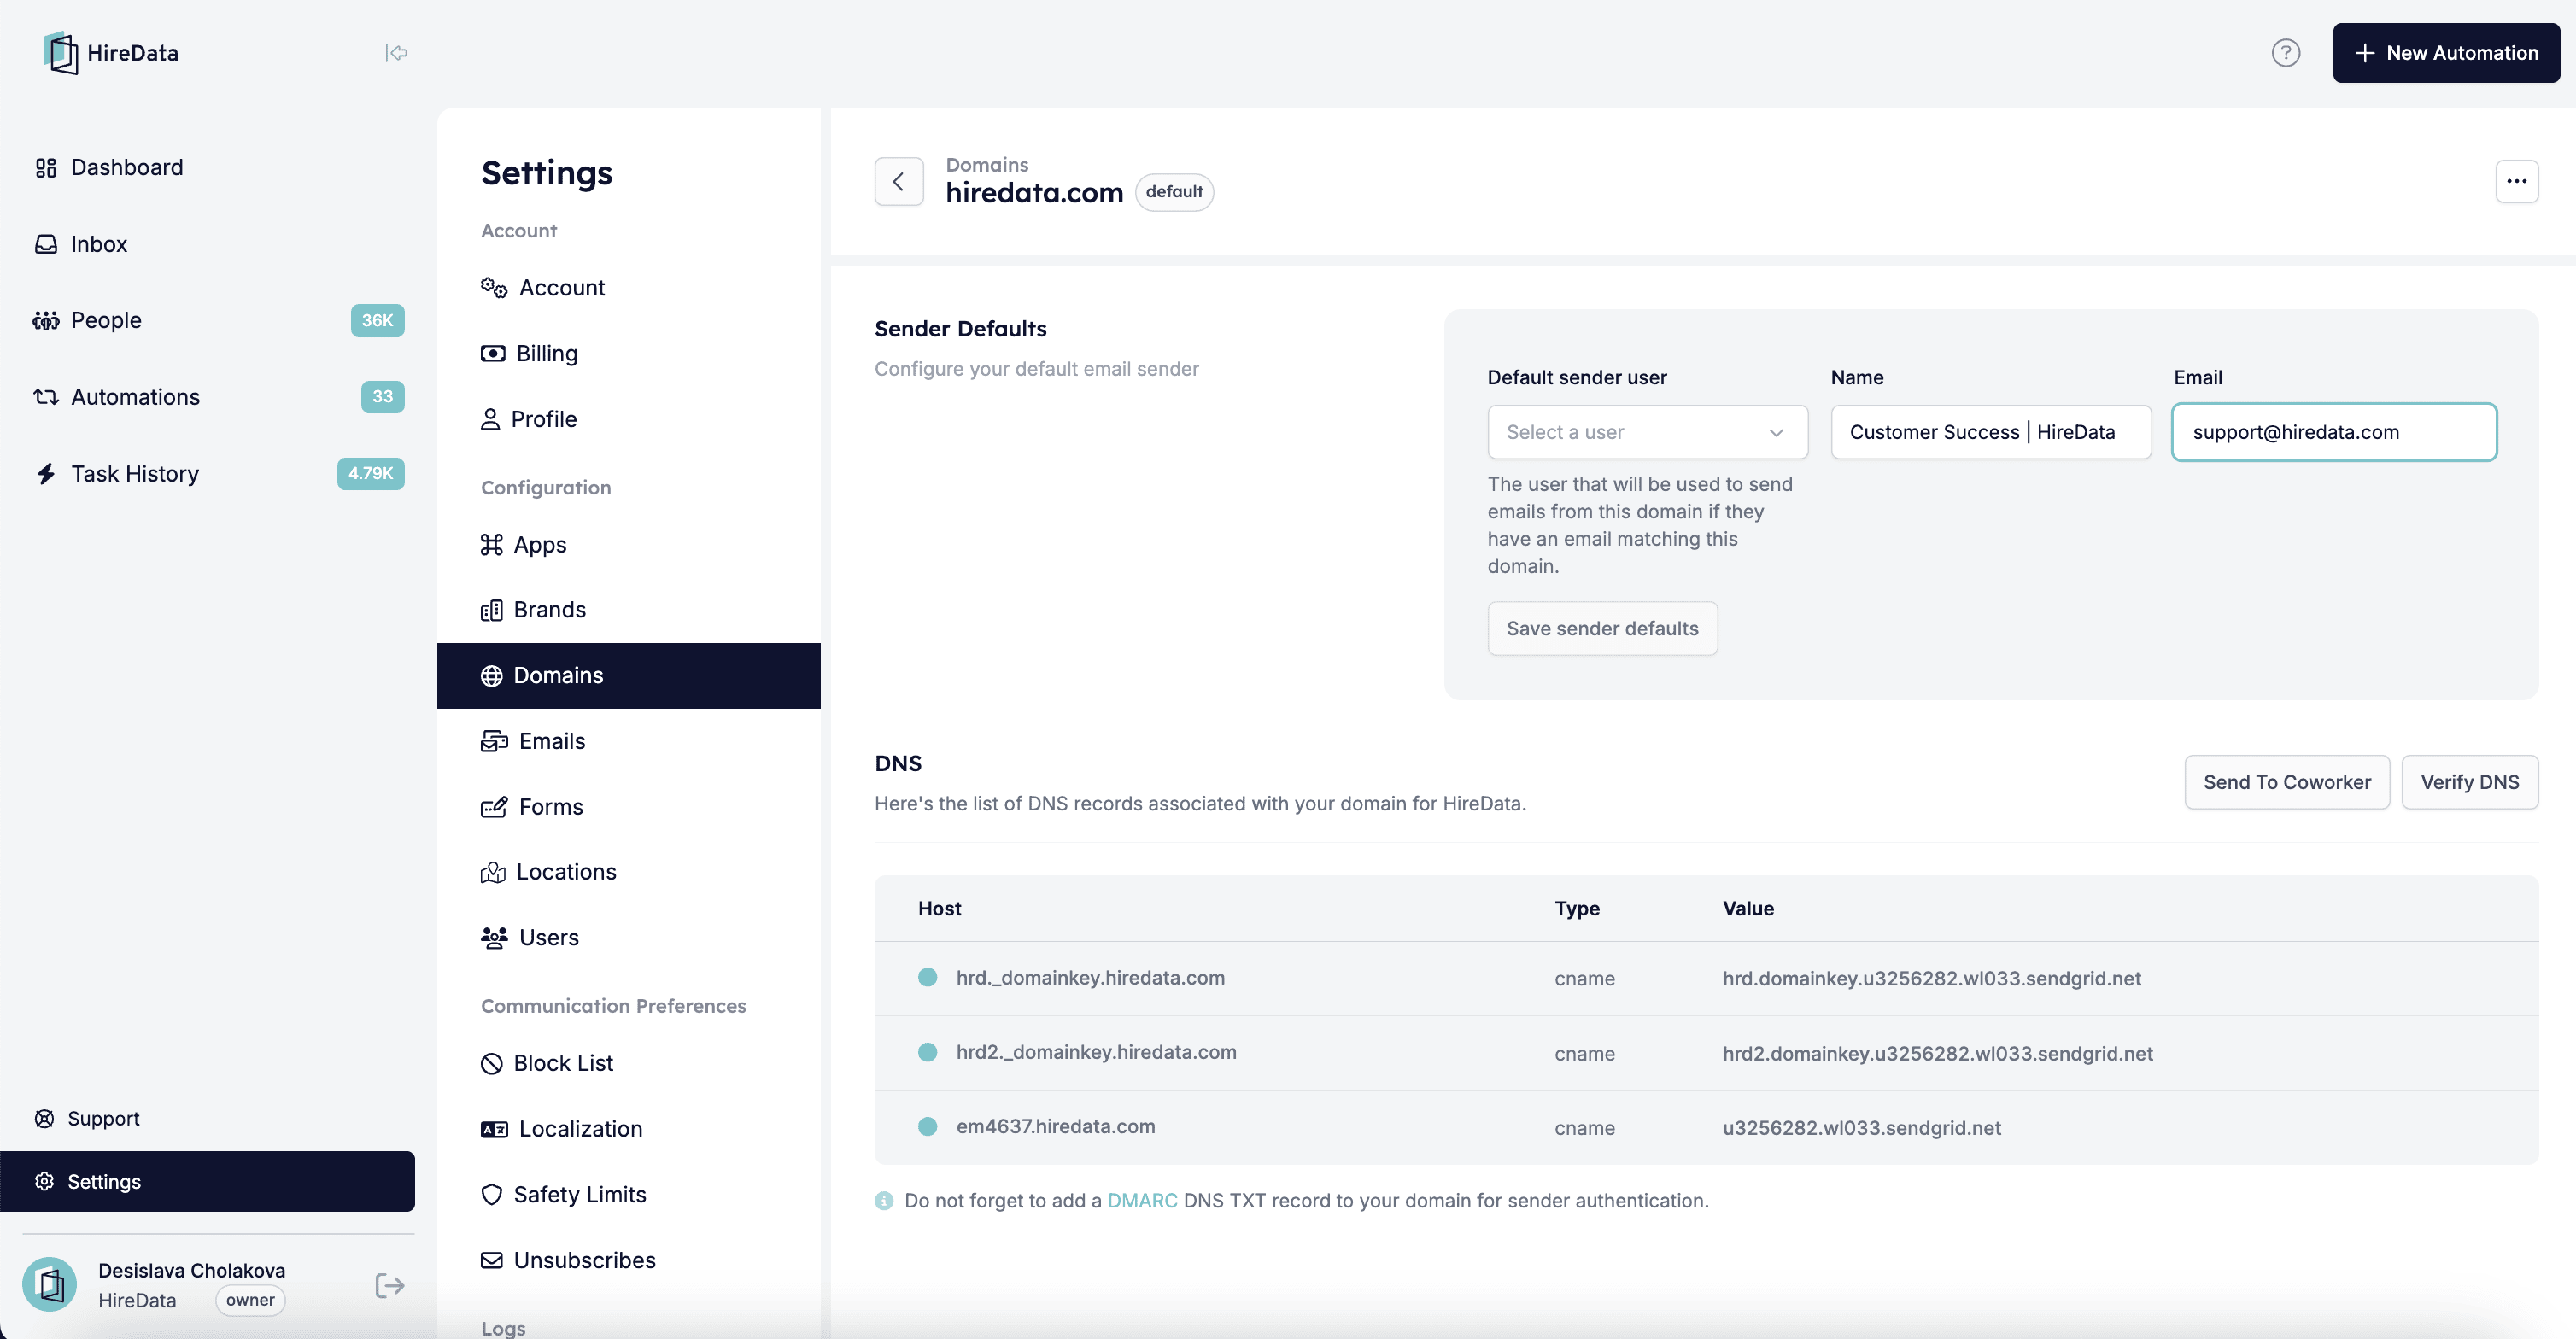Click the Users group icon

point(494,938)
